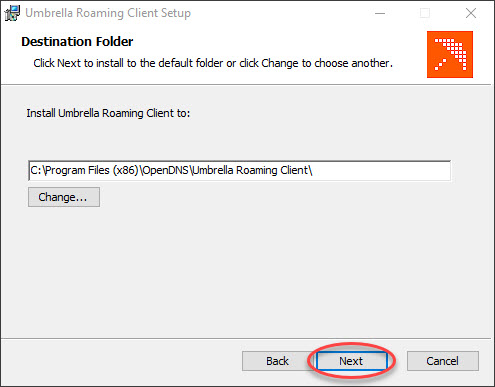Click inside the install path field
This screenshot has height=387, width=495.
point(239,171)
